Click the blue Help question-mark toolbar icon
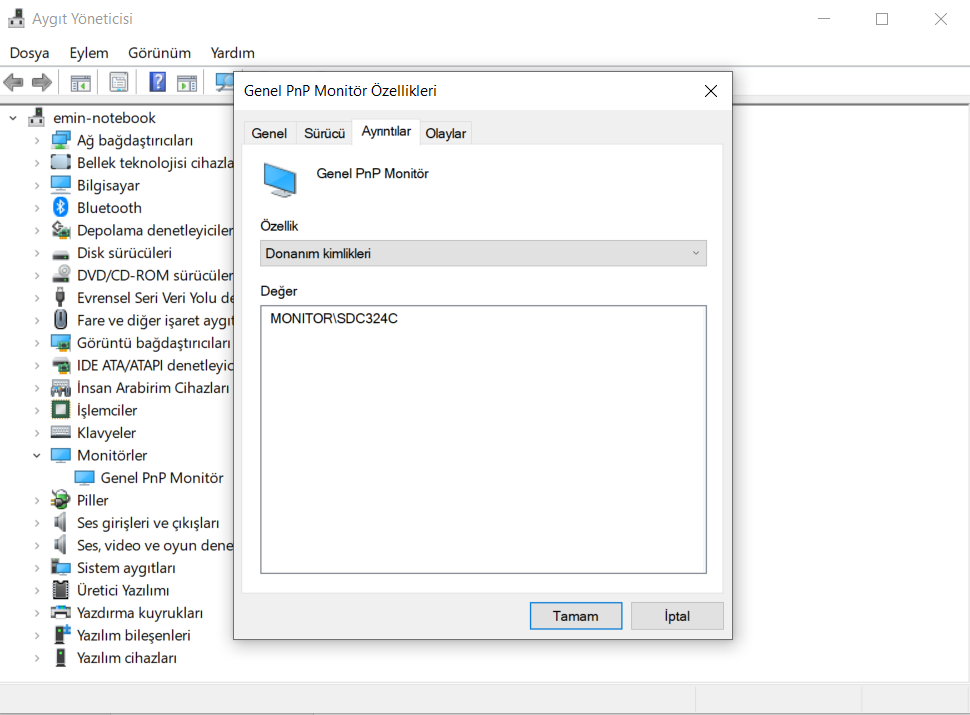 click(x=158, y=82)
